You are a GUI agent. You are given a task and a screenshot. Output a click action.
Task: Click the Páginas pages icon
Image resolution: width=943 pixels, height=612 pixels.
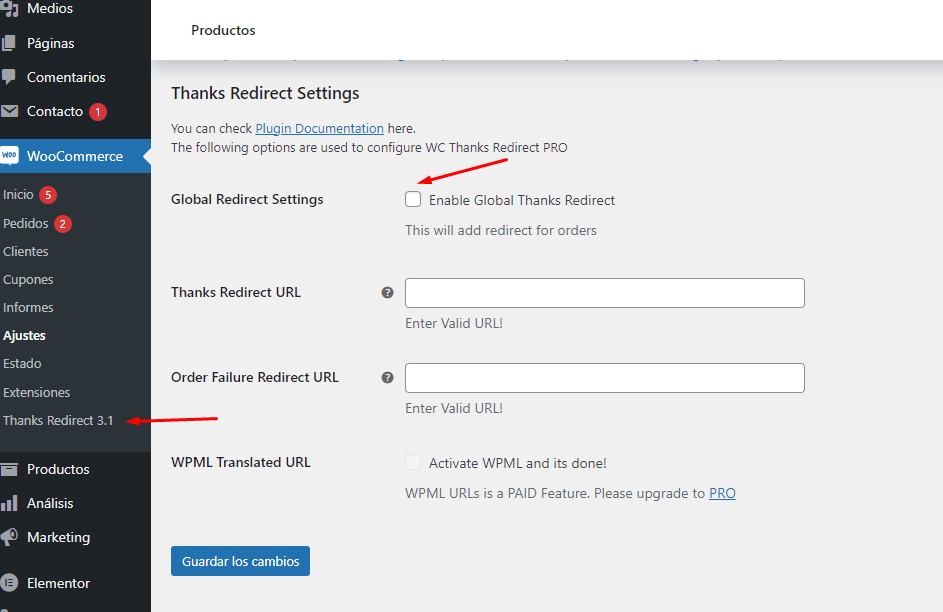click(9, 43)
